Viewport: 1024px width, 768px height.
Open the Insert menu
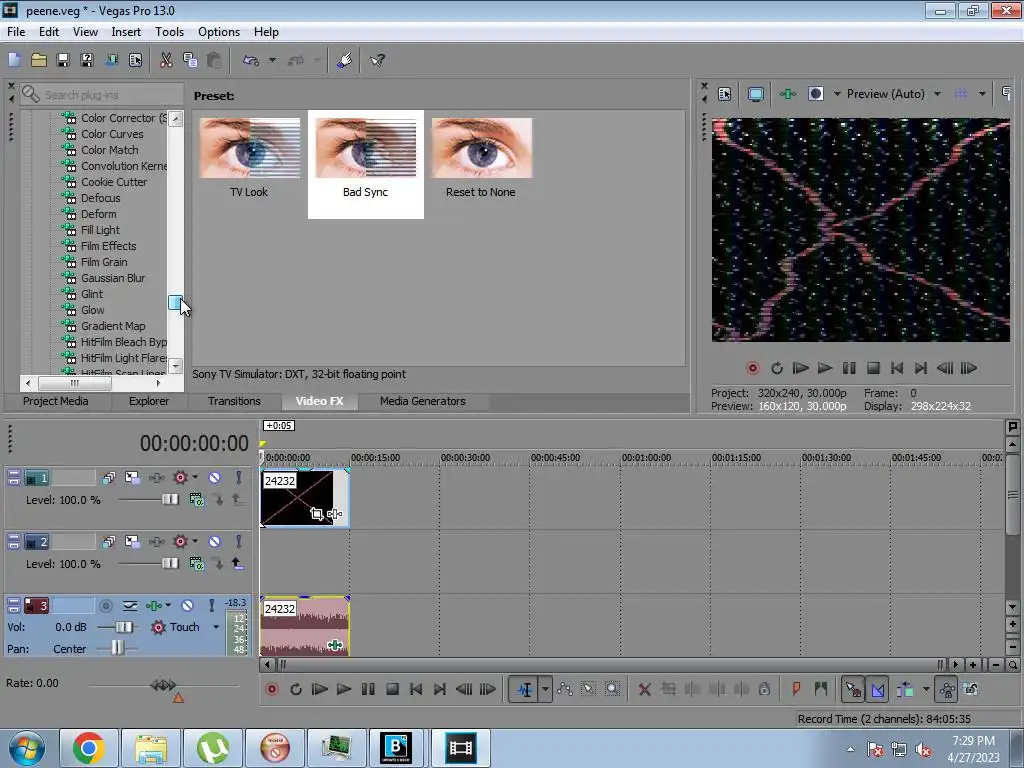coord(126,31)
